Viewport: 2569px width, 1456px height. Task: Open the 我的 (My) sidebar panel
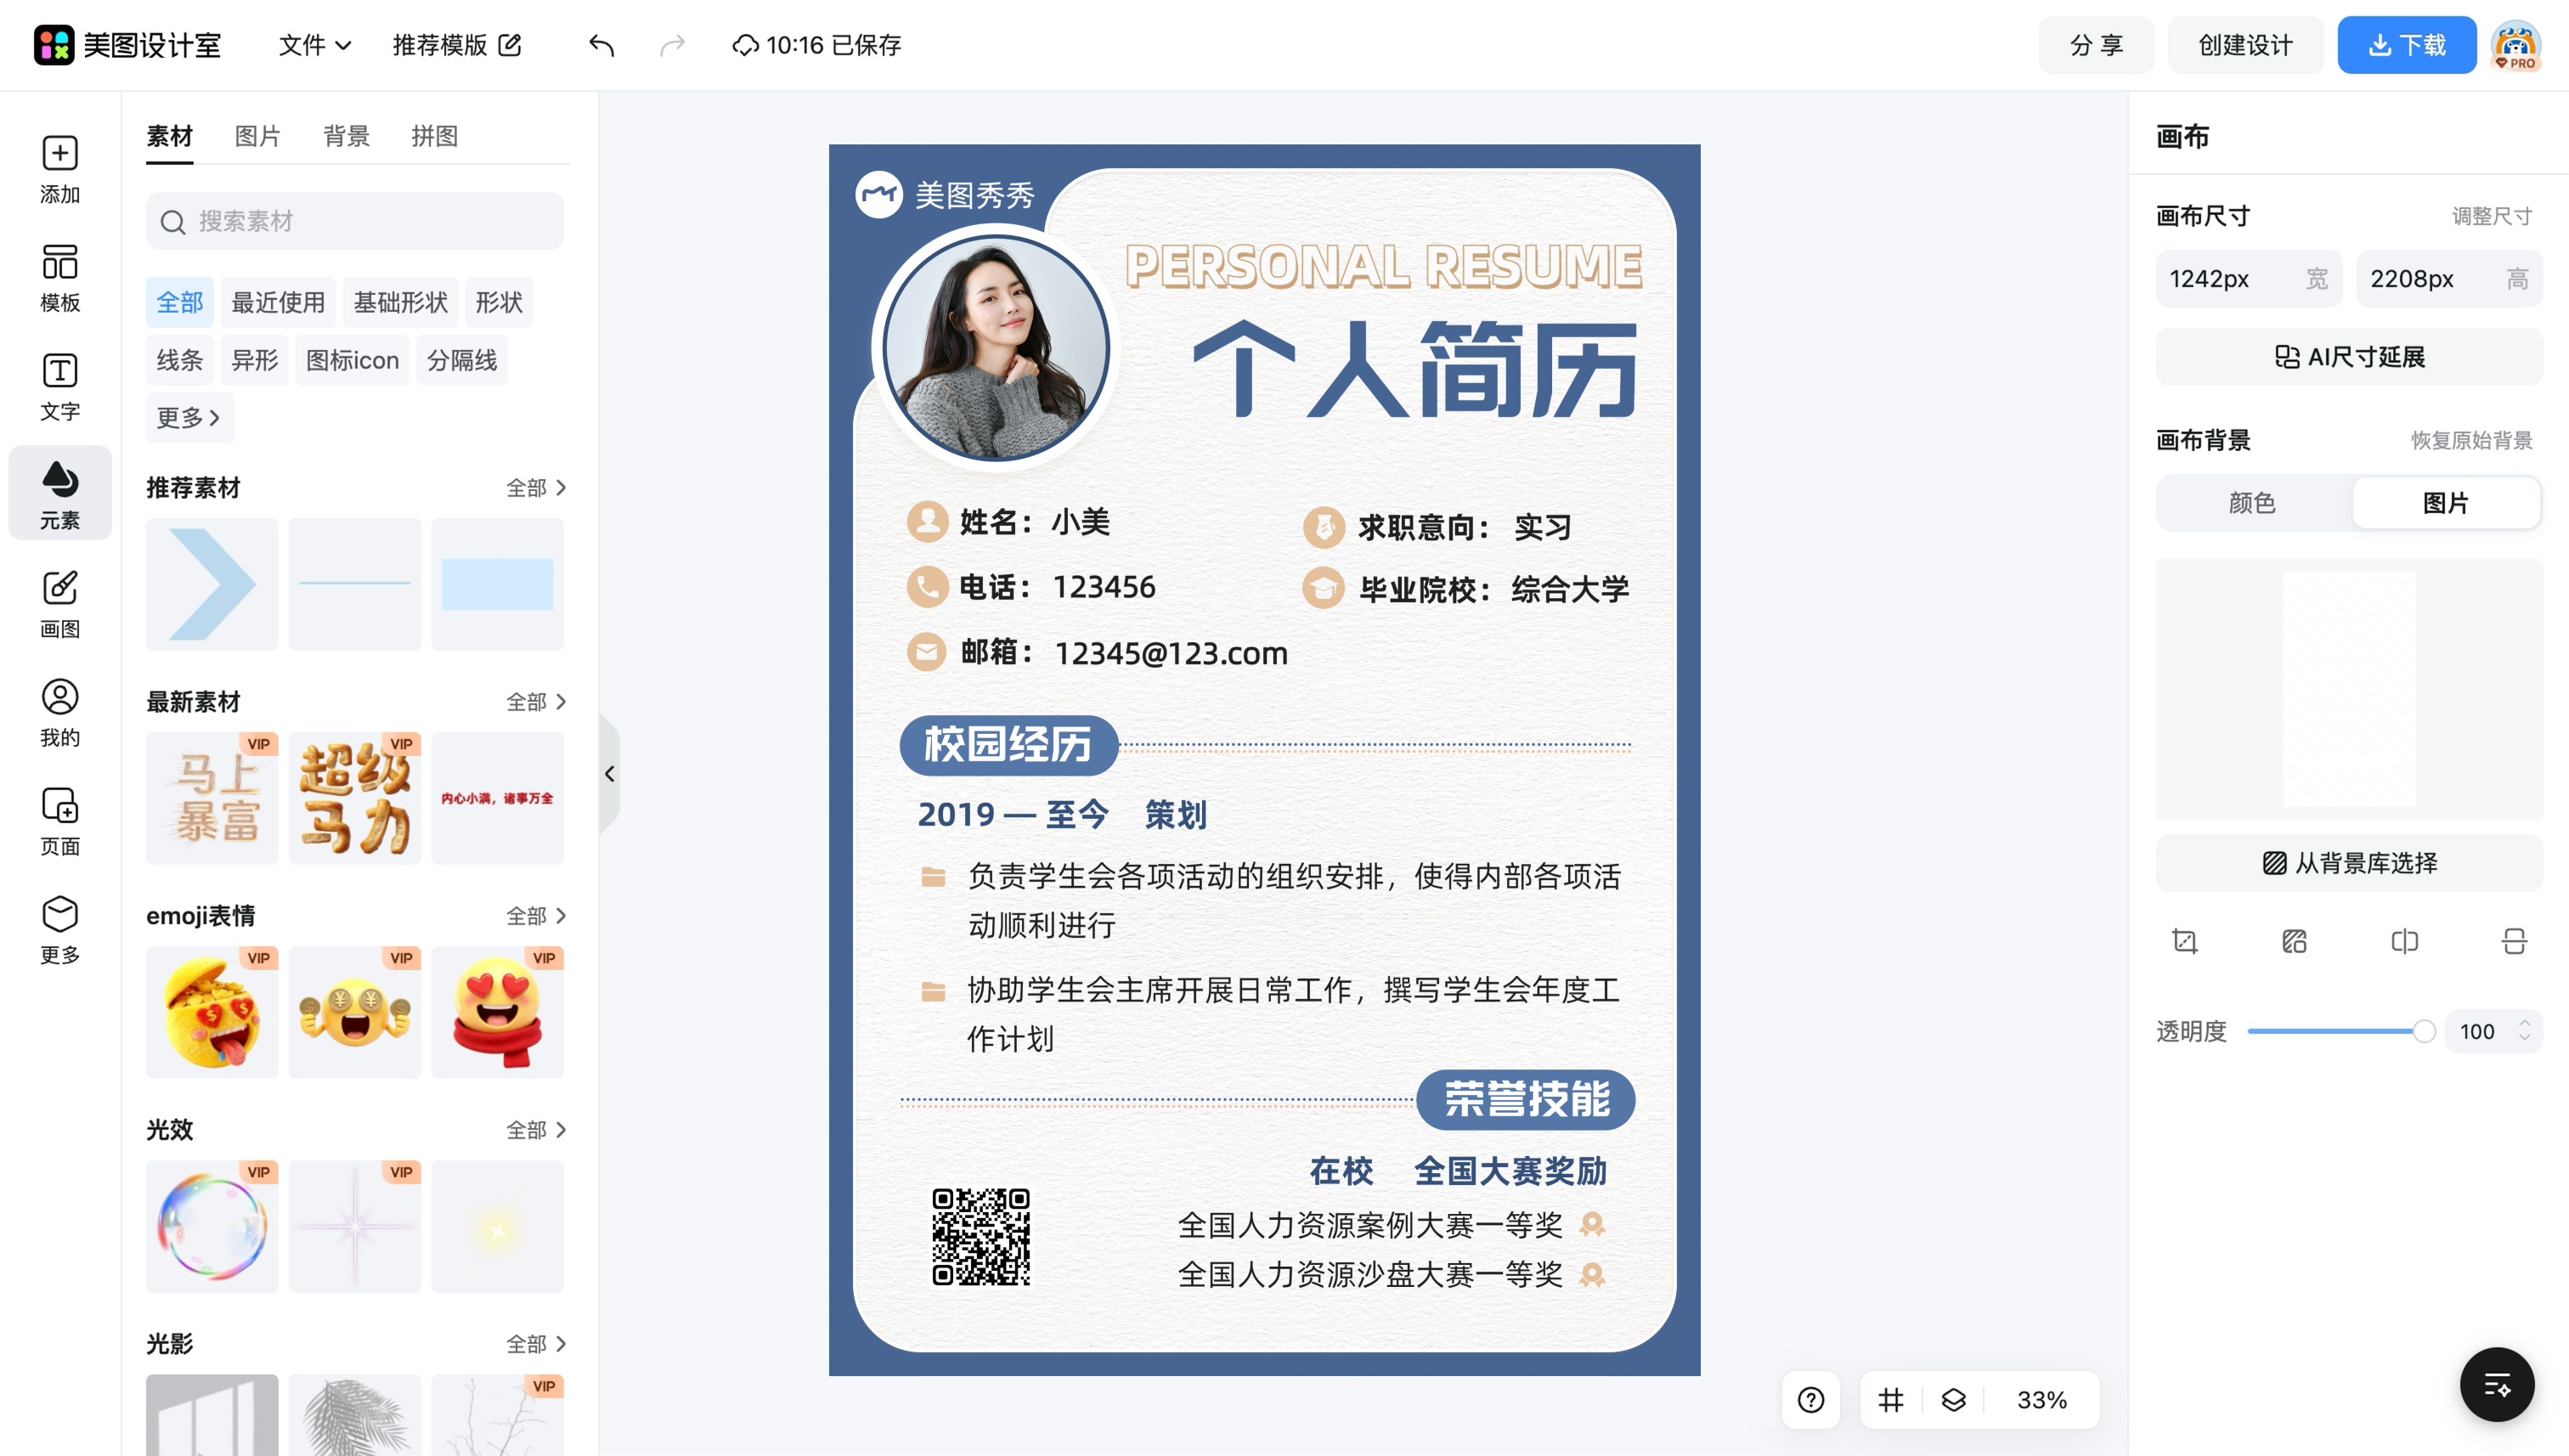pyautogui.click(x=60, y=713)
